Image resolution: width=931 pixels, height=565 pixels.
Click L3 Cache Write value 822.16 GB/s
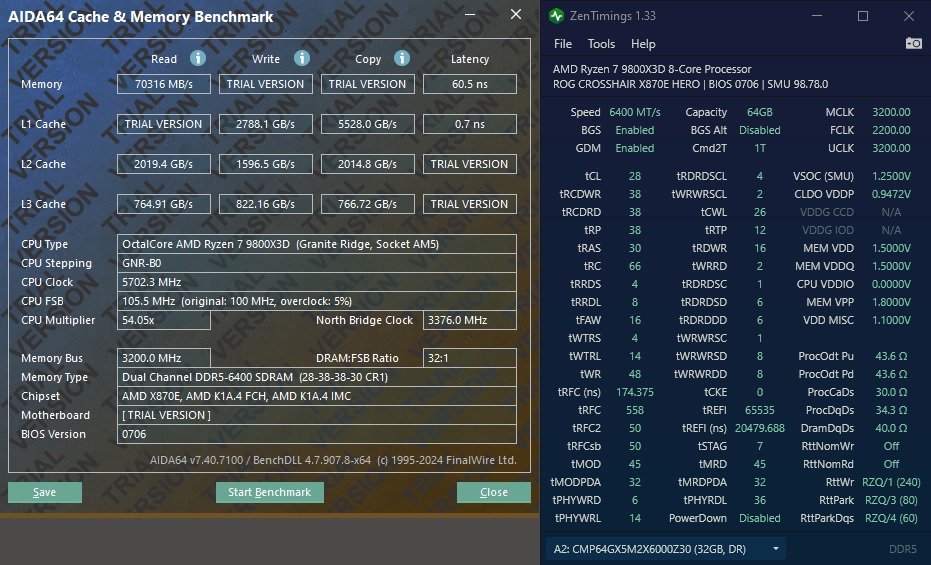point(266,204)
